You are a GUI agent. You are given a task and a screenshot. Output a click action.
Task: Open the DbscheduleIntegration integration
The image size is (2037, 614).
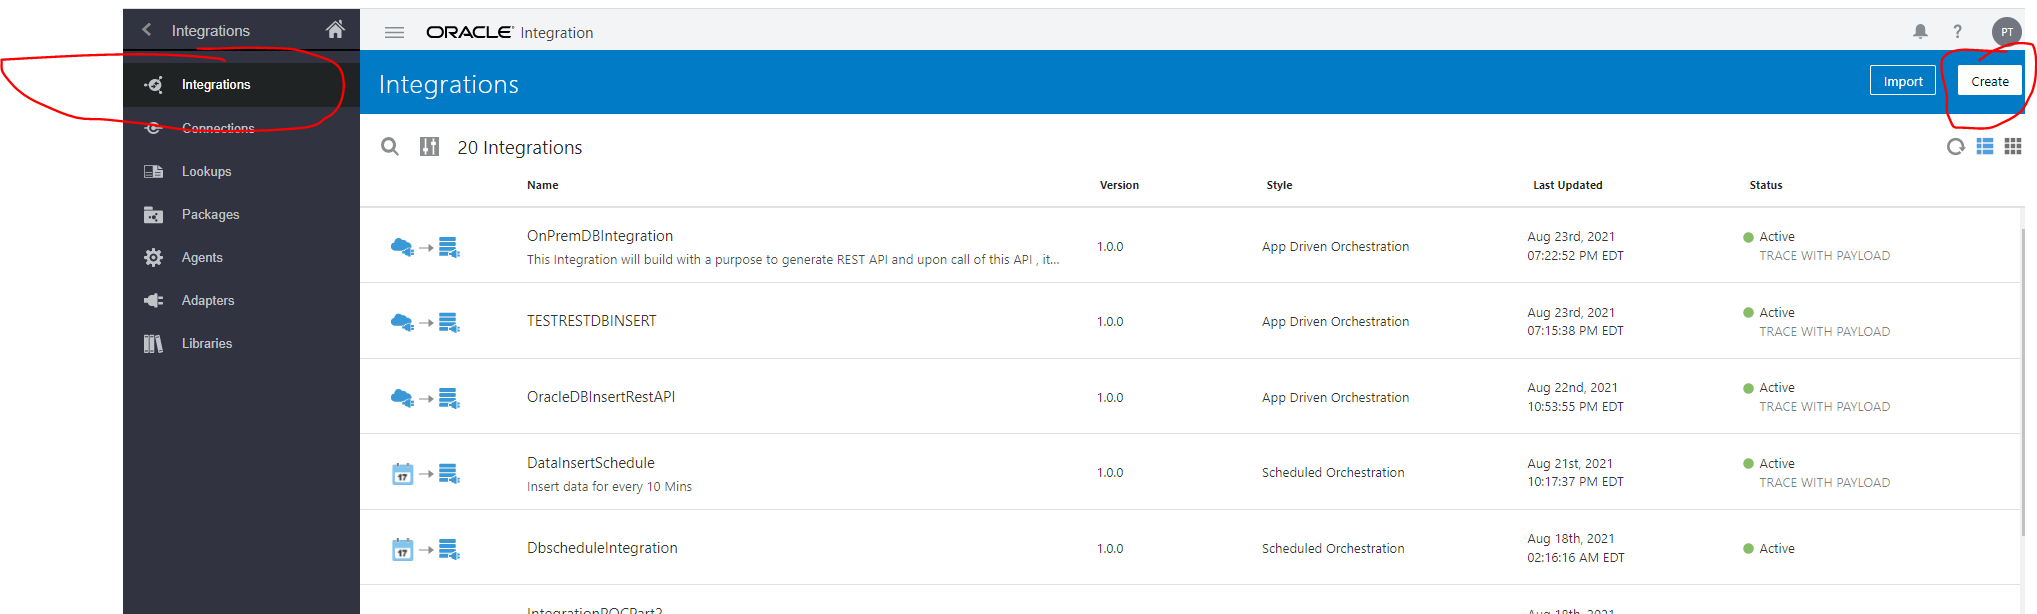point(602,548)
